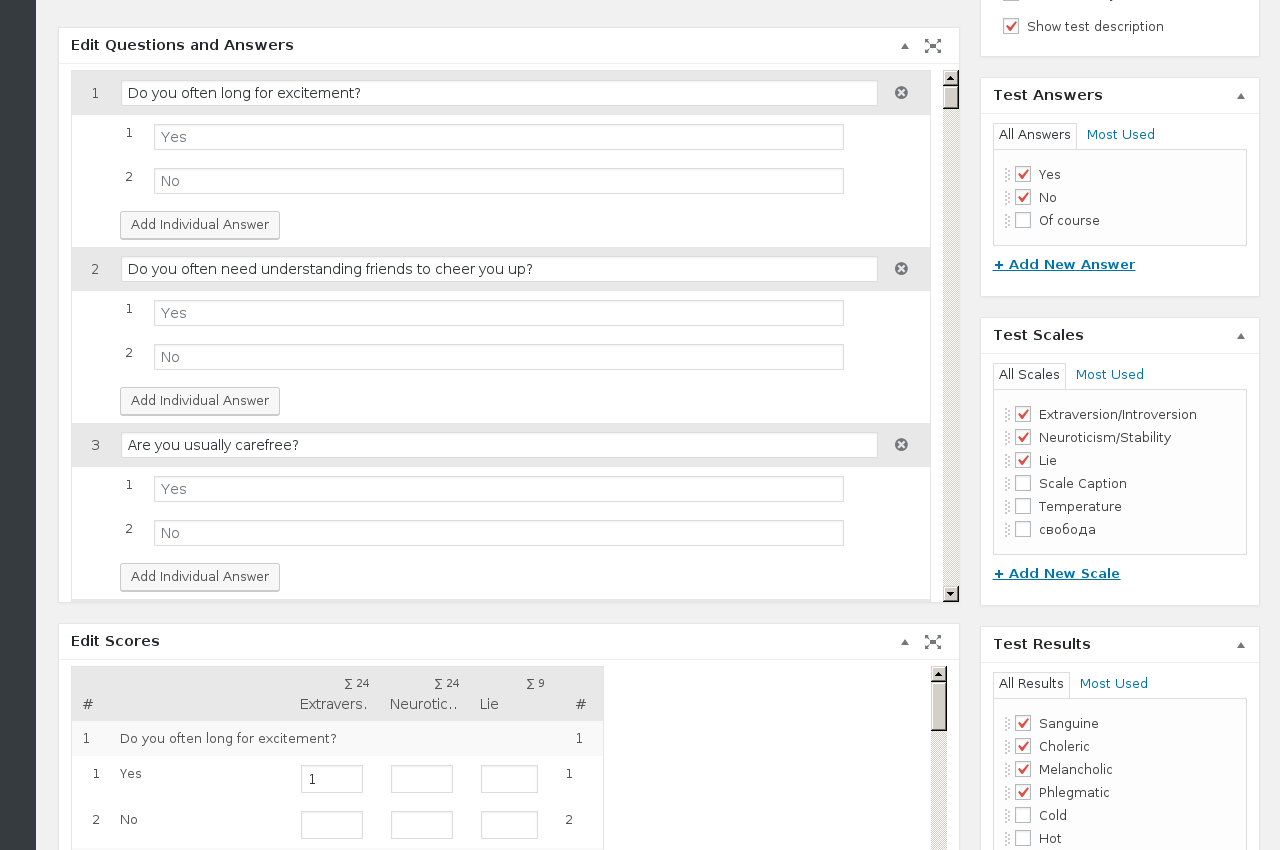Expand Edit Questions and Answers to fullscreen
Screen dimensions: 1280x850
(x=933, y=46)
